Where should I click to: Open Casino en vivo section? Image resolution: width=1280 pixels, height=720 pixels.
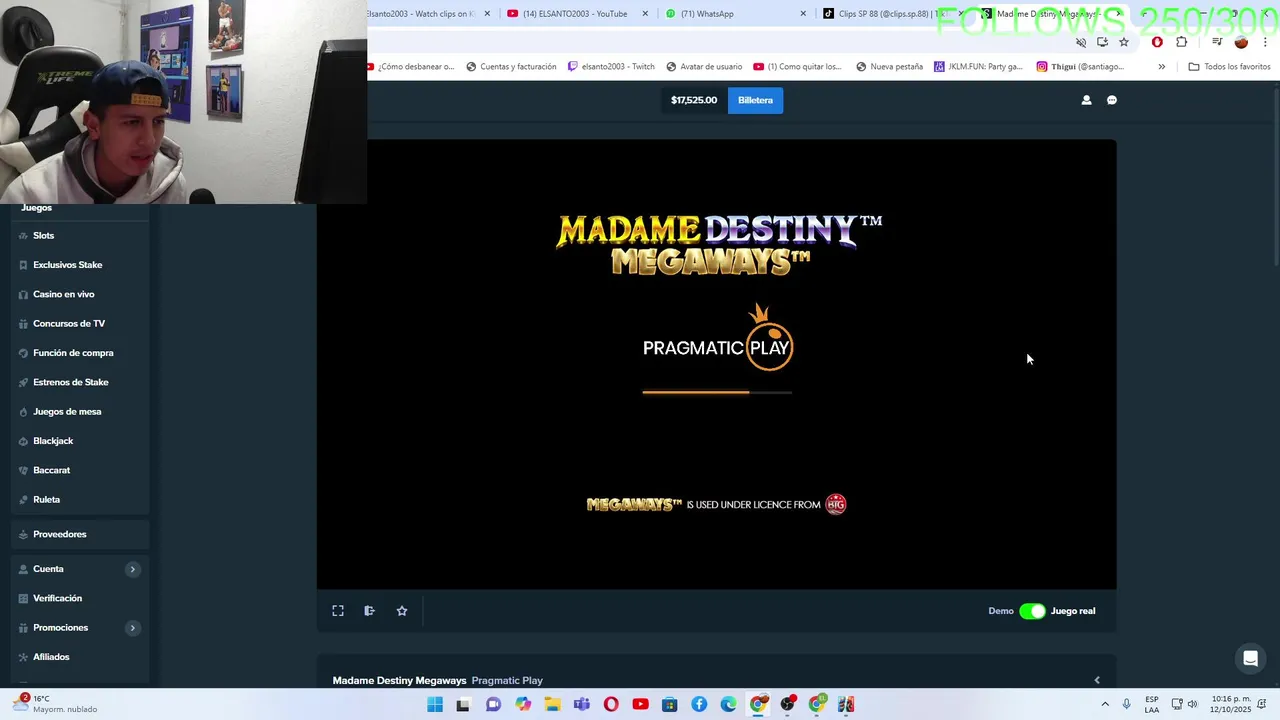click(80, 294)
